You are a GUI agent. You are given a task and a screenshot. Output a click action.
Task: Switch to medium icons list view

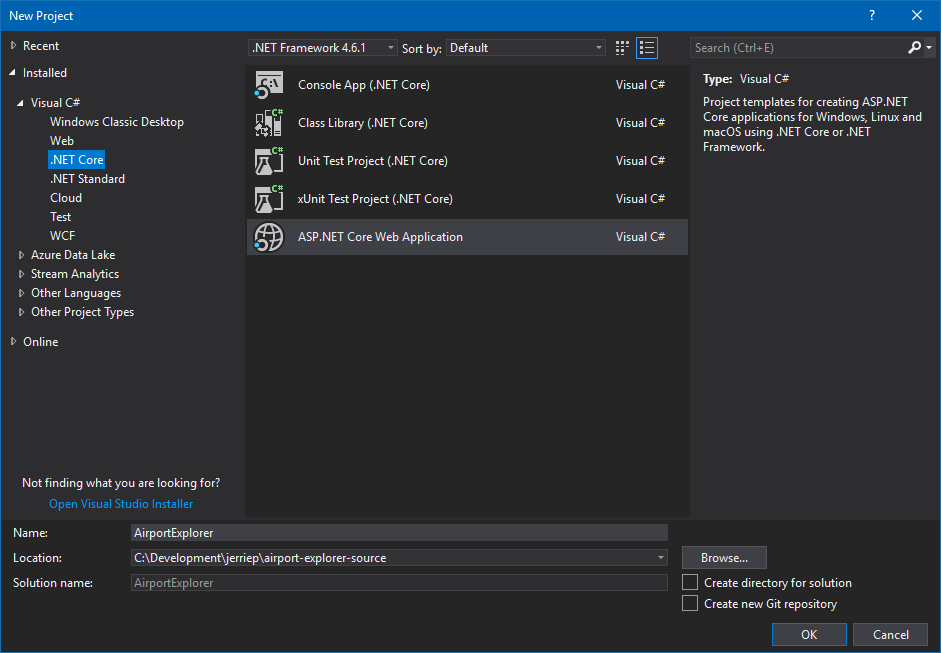pyautogui.click(x=647, y=48)
